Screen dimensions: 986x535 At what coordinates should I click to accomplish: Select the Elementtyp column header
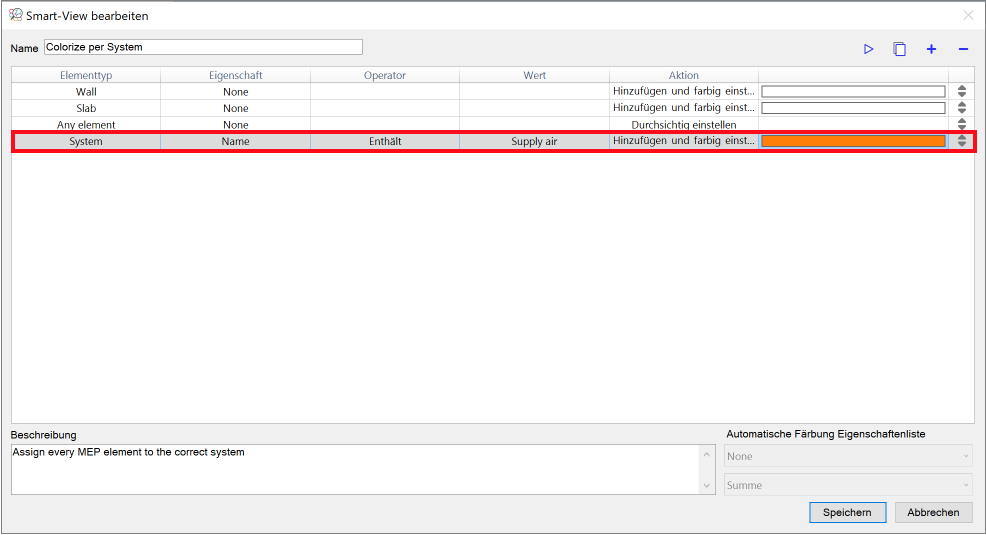coord(86,75)
